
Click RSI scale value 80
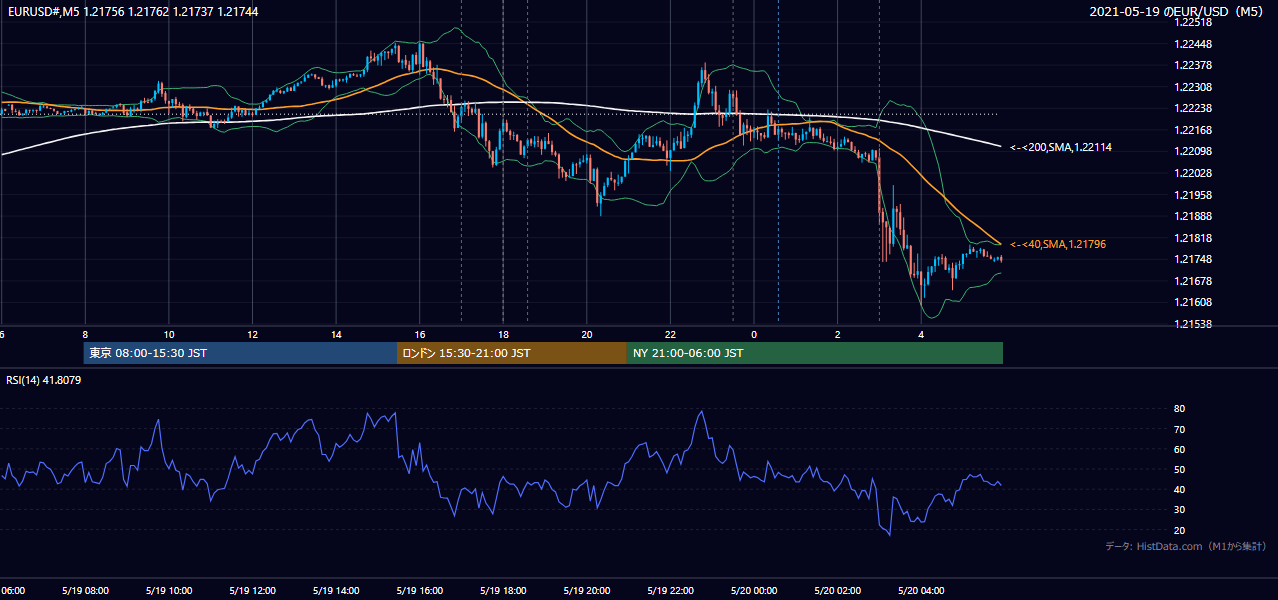1180,409
